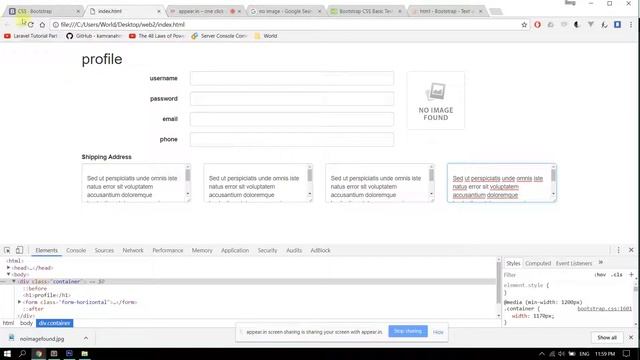Viewport: 640px width, 360px height.
Task: Click the username input field
Action: click(292, 78)
